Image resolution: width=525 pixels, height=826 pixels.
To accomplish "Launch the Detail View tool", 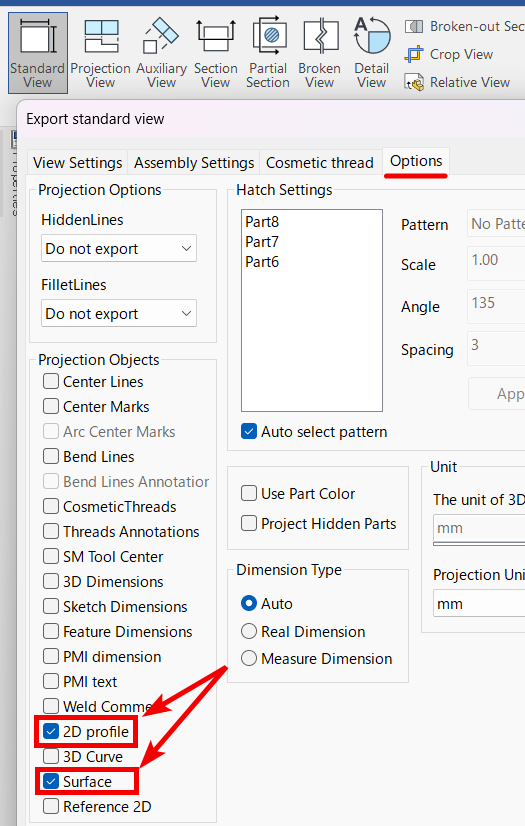I will pos(372,53).
